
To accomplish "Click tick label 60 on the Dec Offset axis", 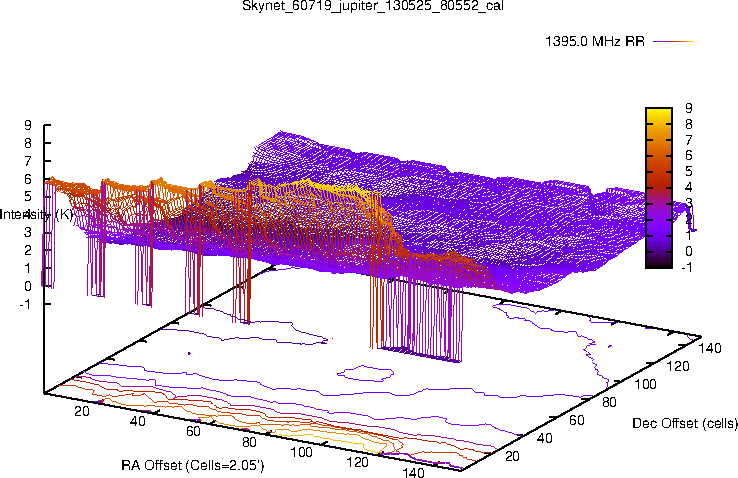I will click(577, 420).
